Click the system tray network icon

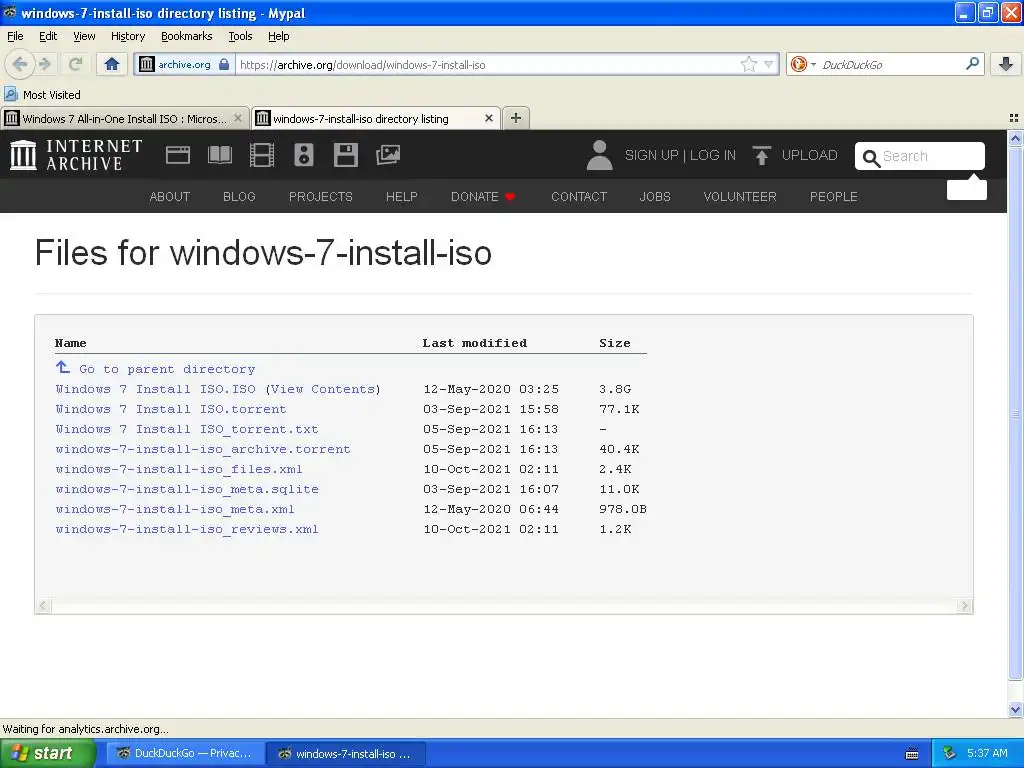click(950, 753)
